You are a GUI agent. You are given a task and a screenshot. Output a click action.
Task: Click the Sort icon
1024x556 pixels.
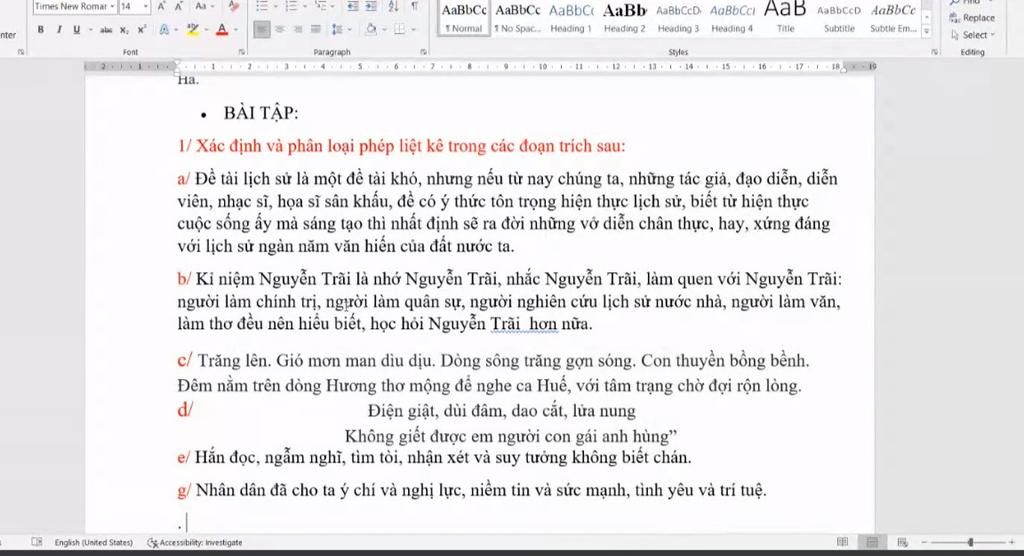392,7
